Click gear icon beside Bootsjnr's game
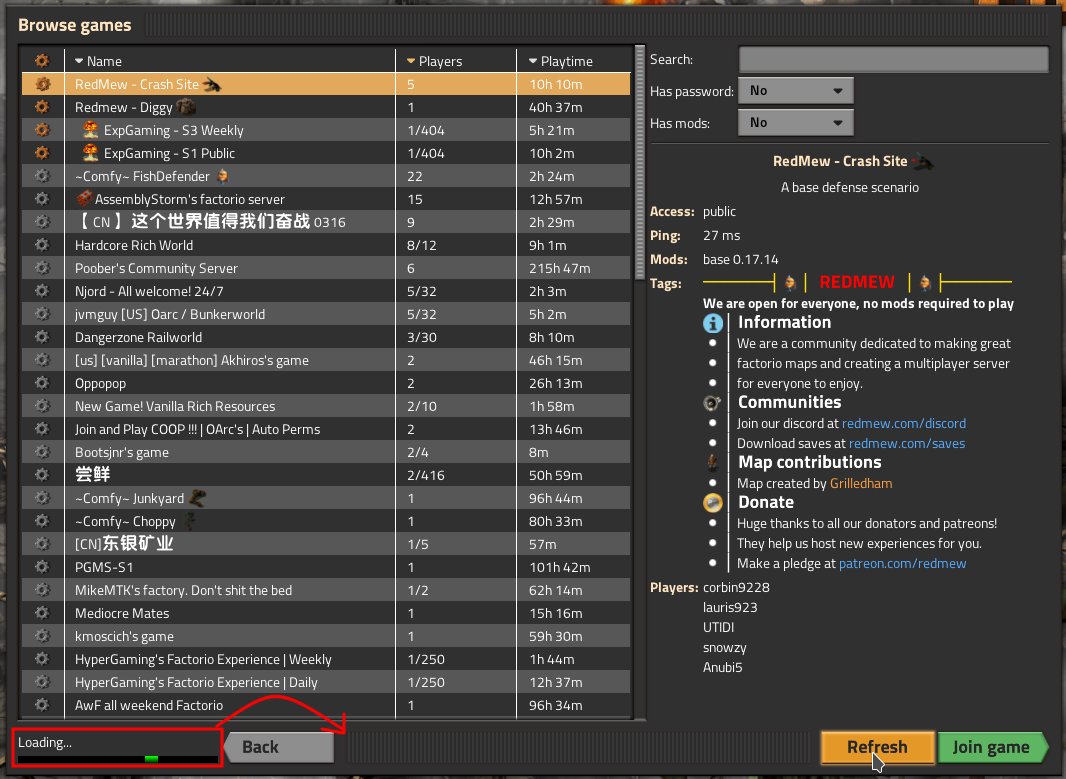 [x=42, y=452]
